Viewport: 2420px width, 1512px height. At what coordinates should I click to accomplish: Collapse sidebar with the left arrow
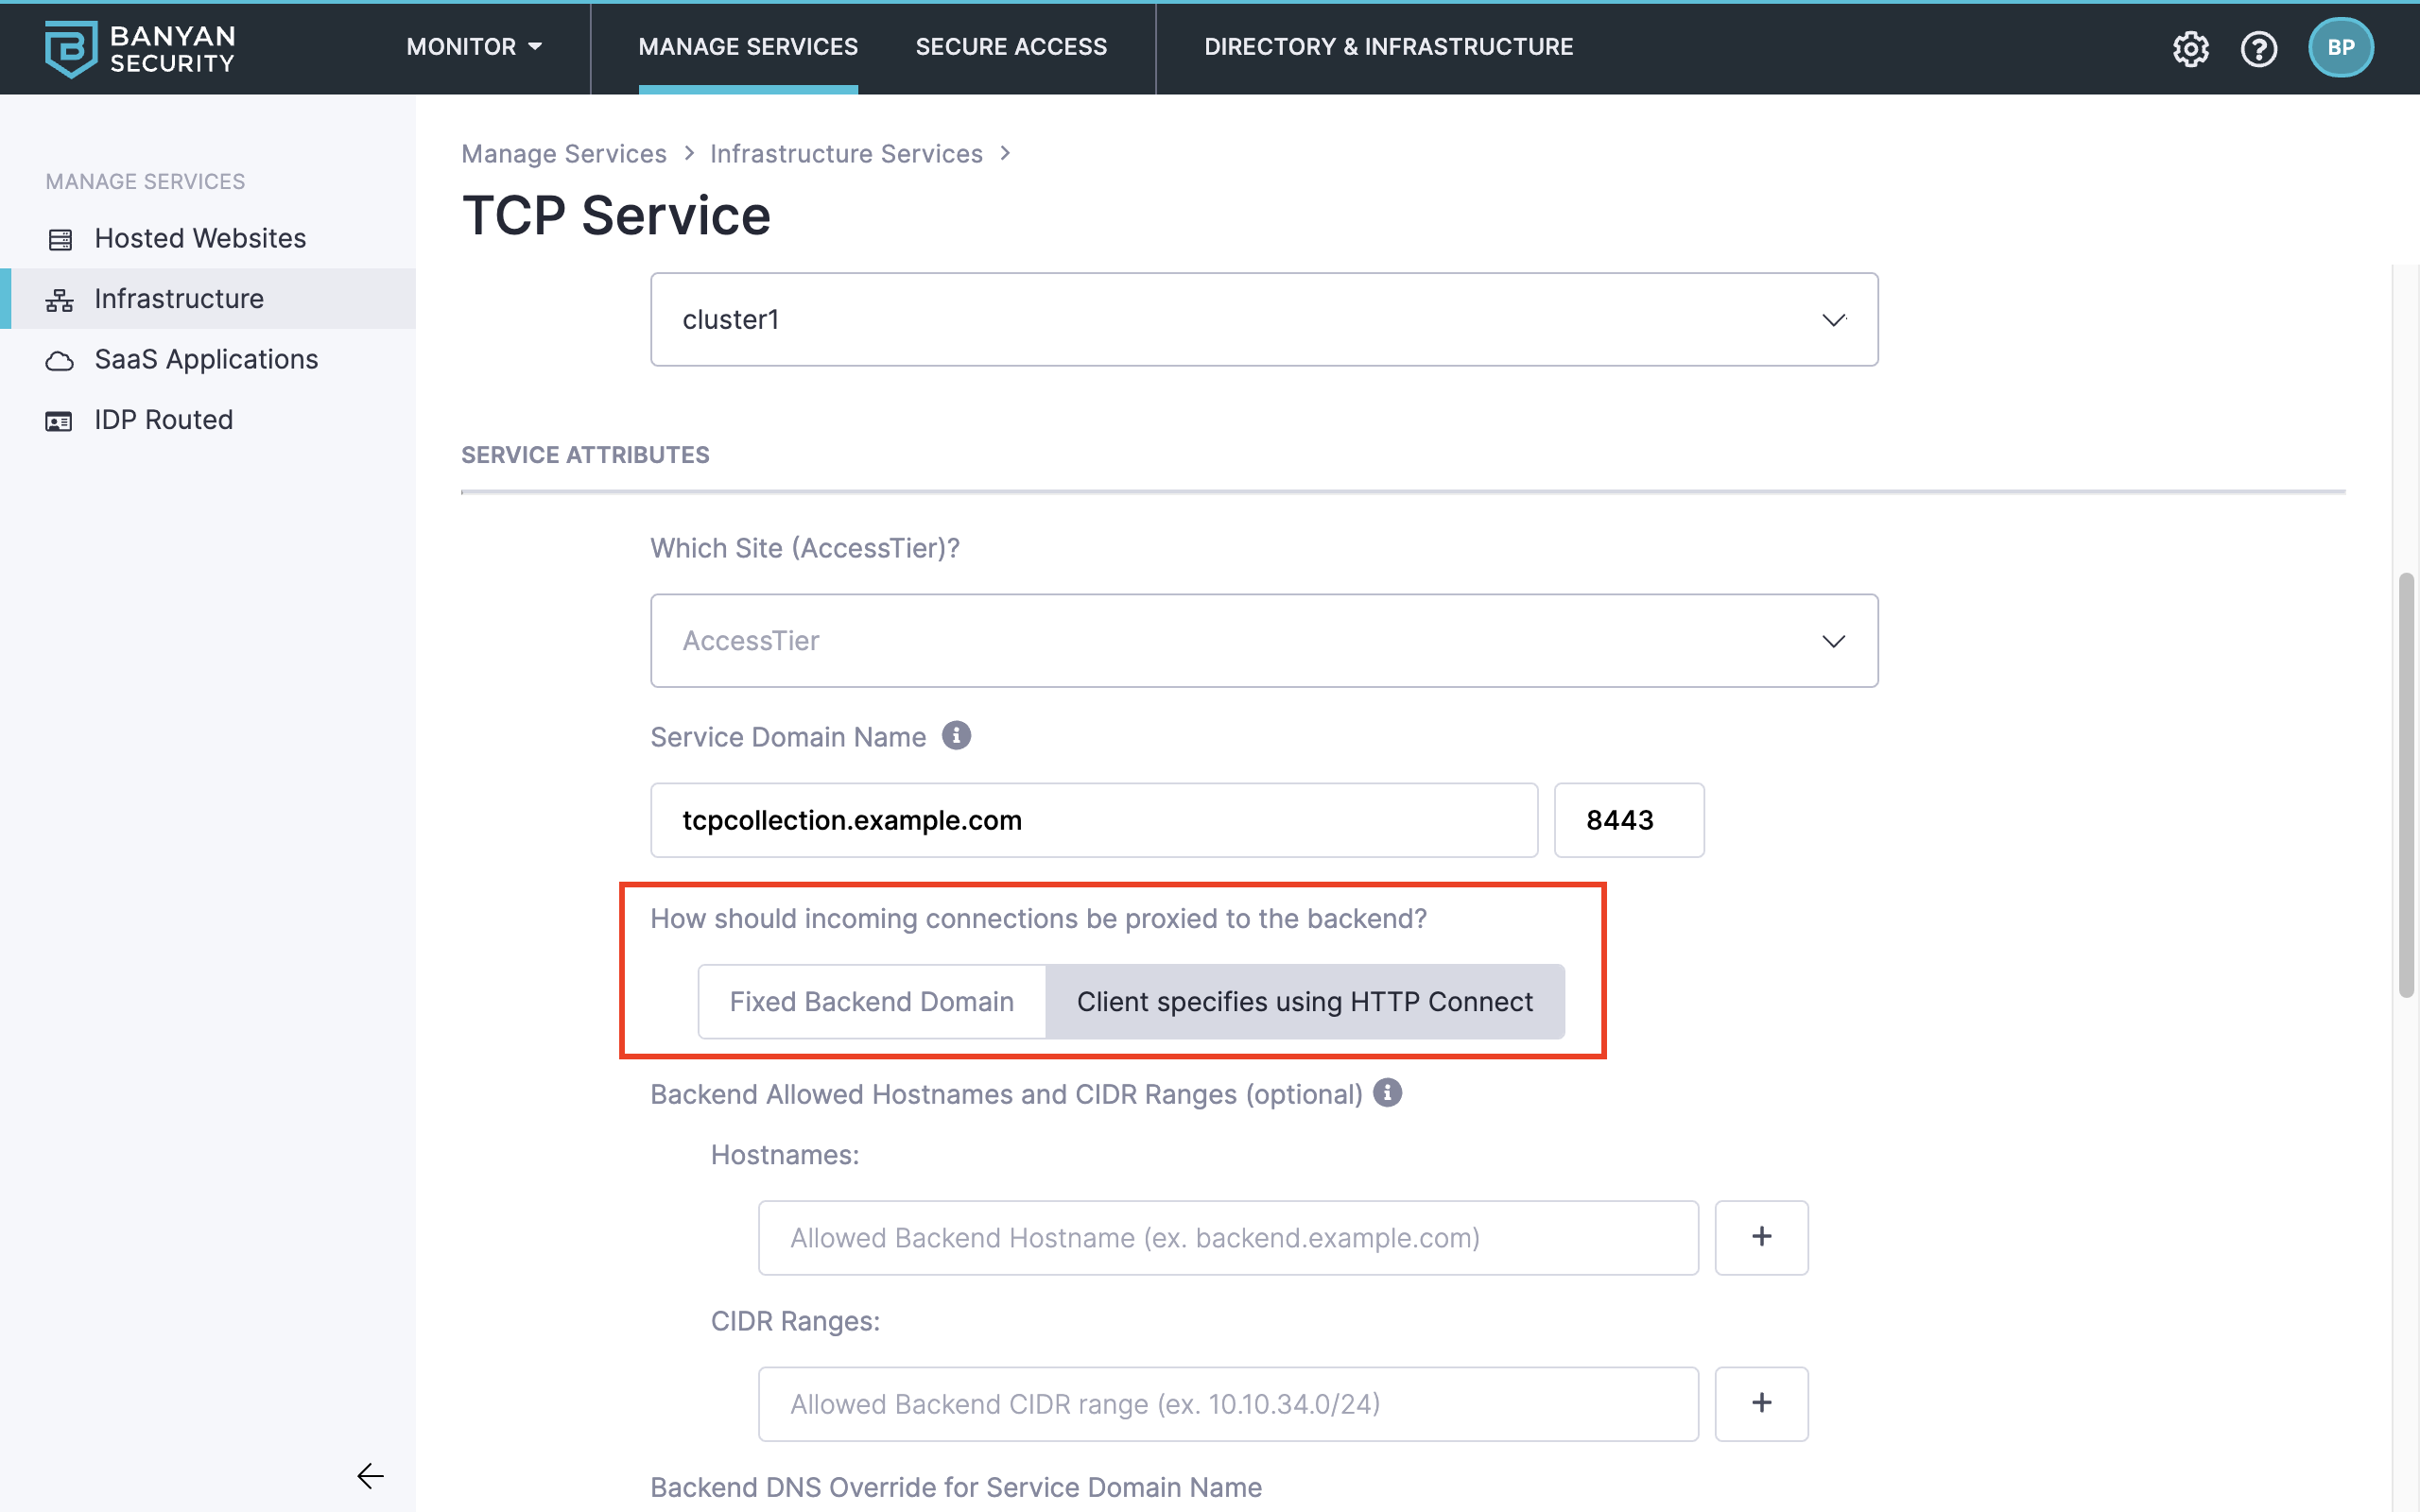(370, 1475)
